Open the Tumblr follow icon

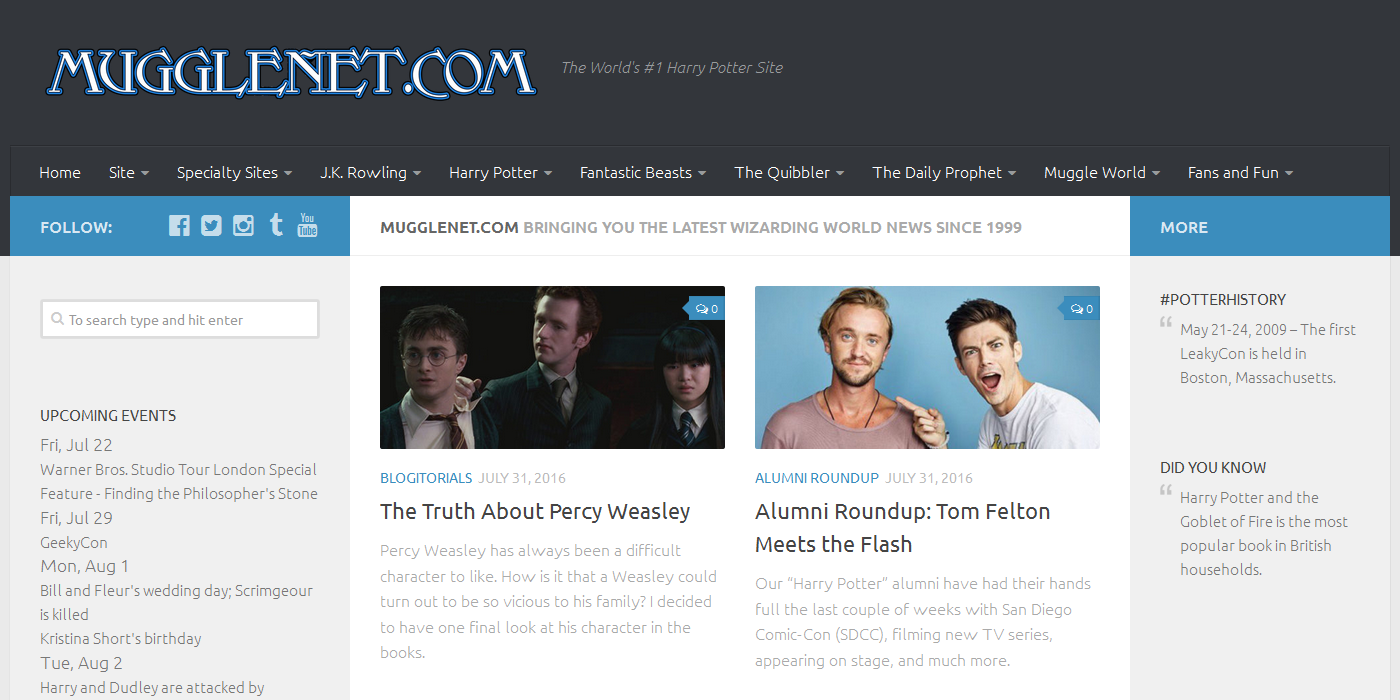[276, 225]
